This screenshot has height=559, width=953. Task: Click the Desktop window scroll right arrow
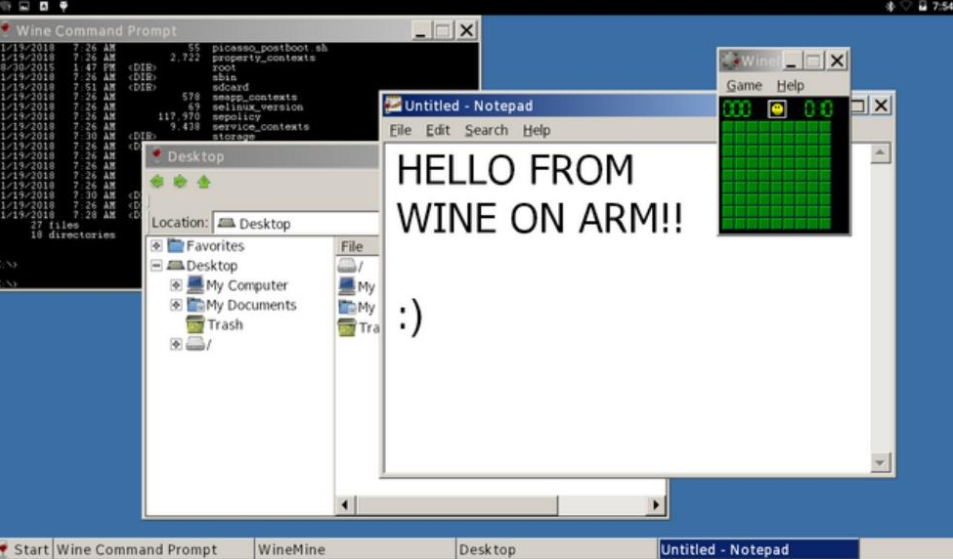tap(655, 504)
